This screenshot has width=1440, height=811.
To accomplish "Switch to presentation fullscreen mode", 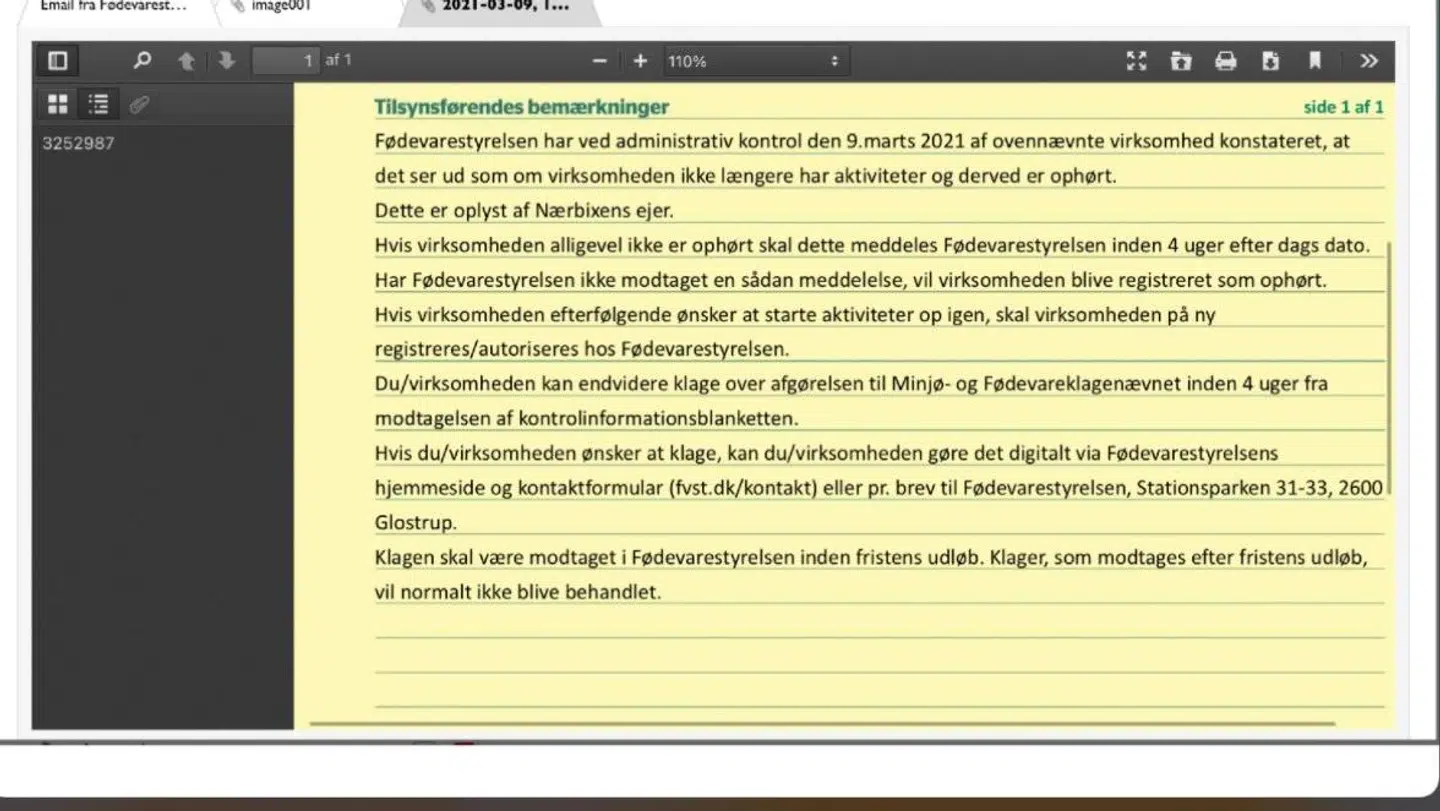I will pos(1136,61).
